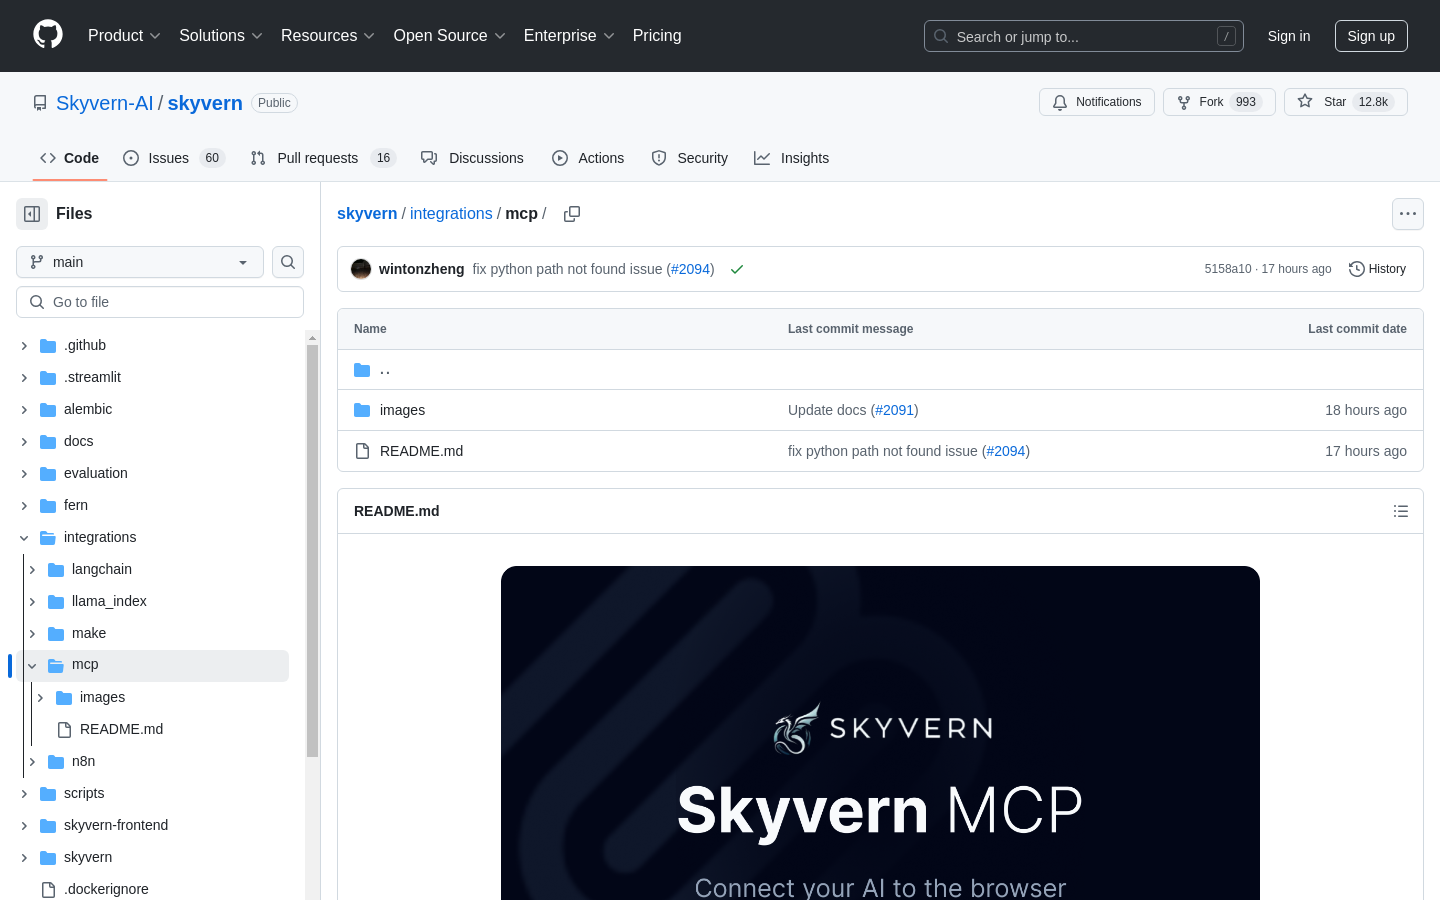The width and height of the screenshot is (1440, 900).
Task: Open the README outline icon
Action: [1401, 511]
